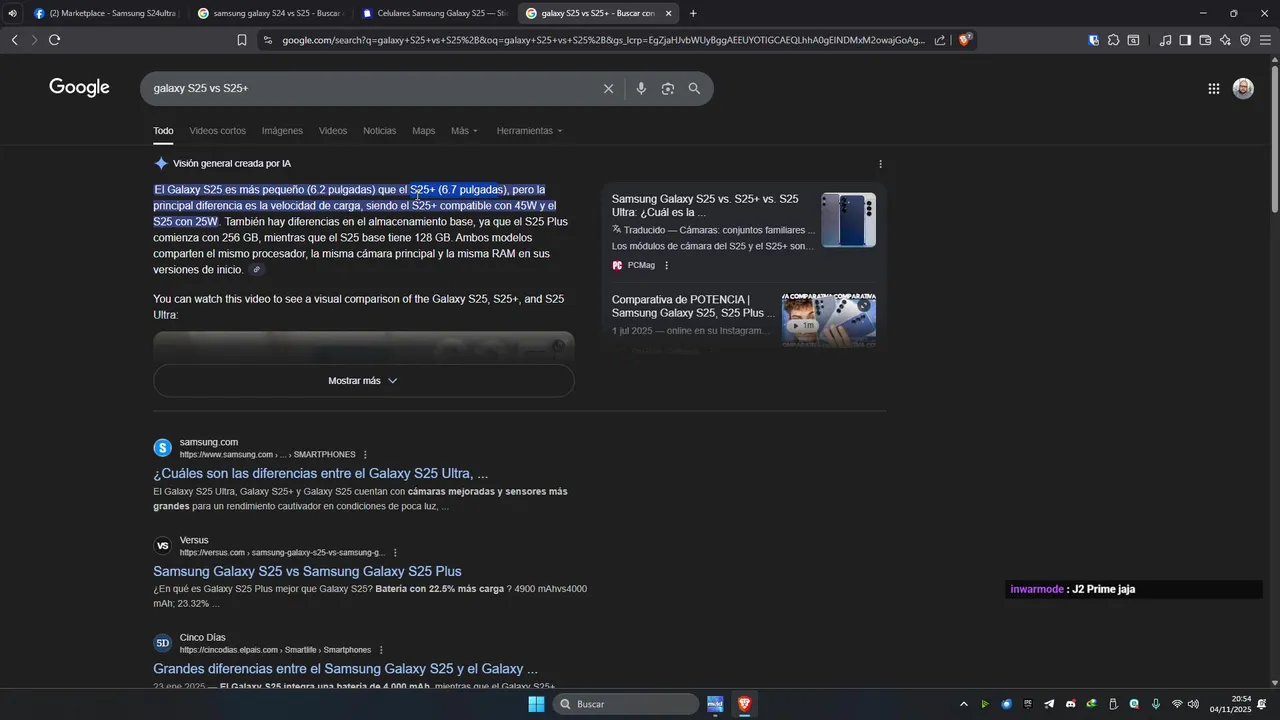Image resolution: width=1280 pixels, height=720 pixels.
Task: Toggle the Brave sidebar panel
Action: coord(1185,40)
